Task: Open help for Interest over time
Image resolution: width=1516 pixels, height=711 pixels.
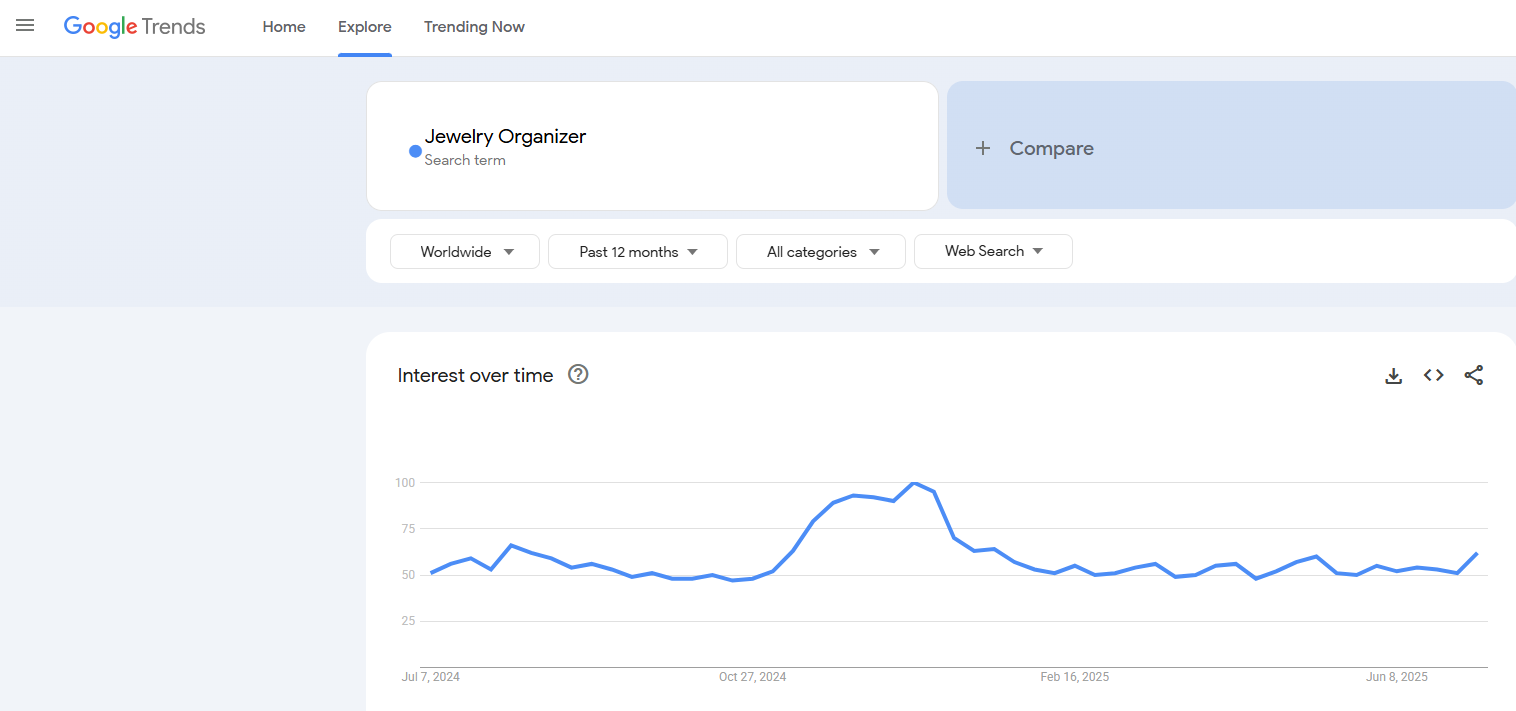Action: tap(578, 375)
